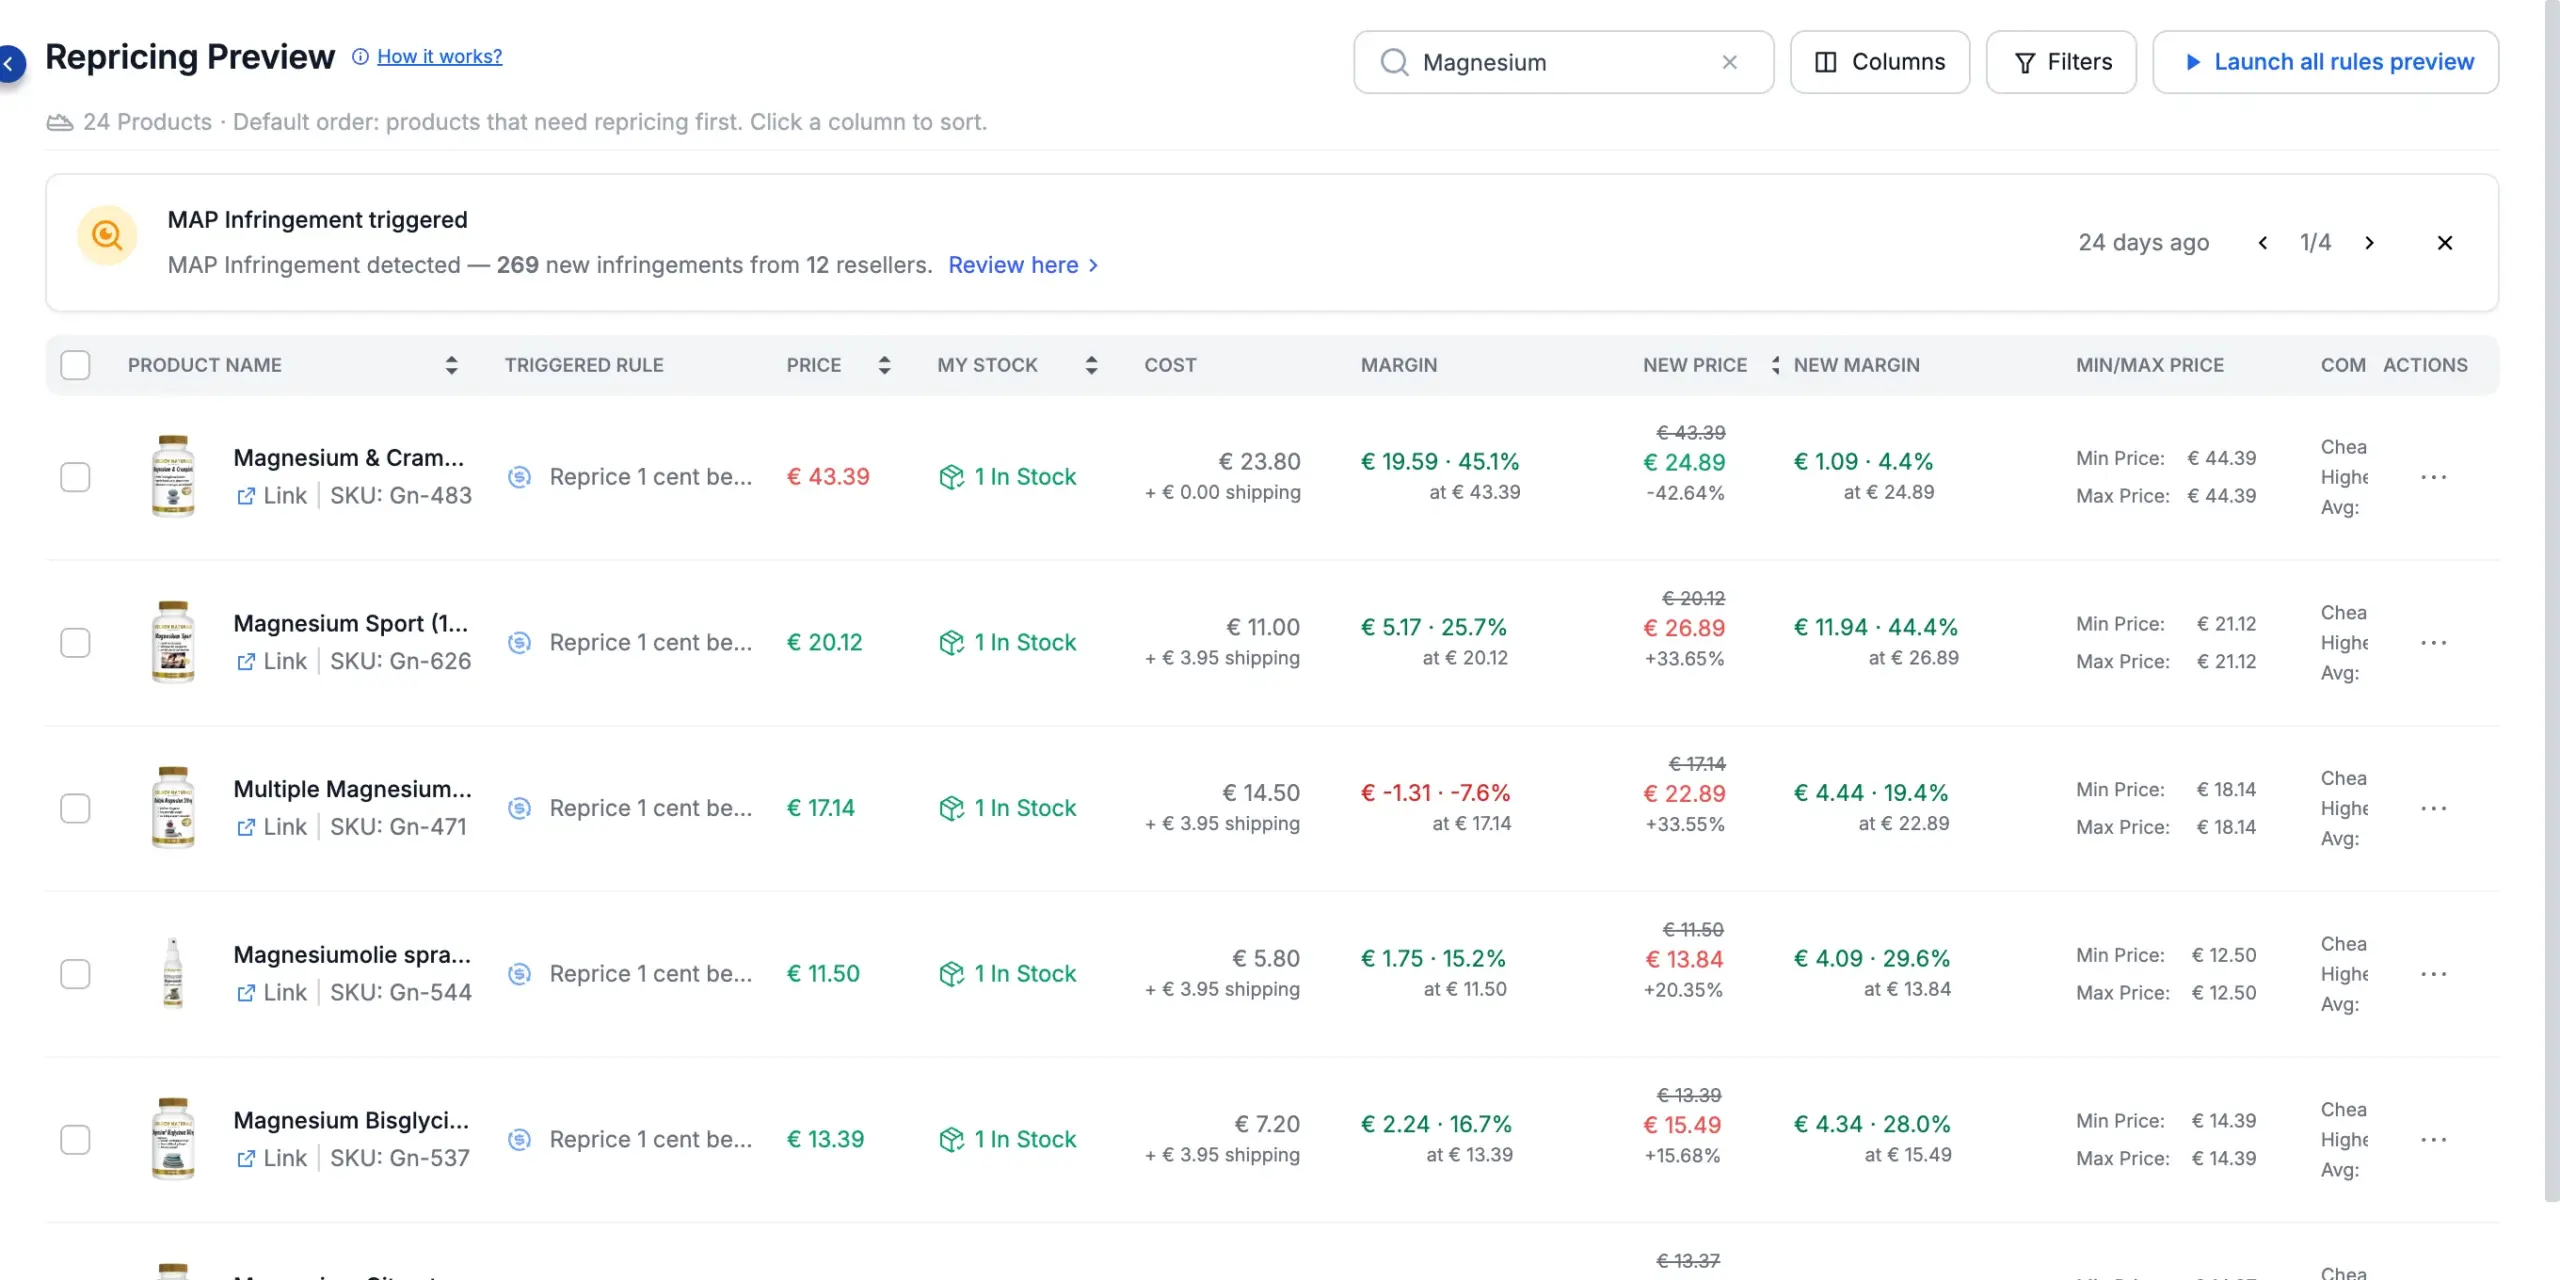Viewport: 2560px width, 1280px height.
Task: Sort by New Price column
Action: 1775,365
